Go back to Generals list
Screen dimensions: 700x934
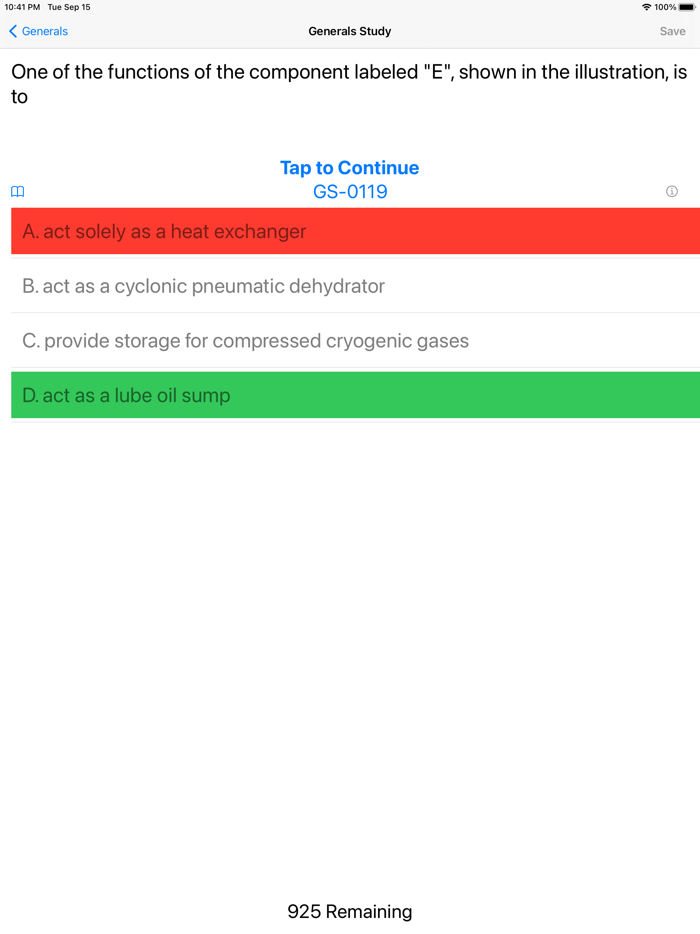[44, 31]
